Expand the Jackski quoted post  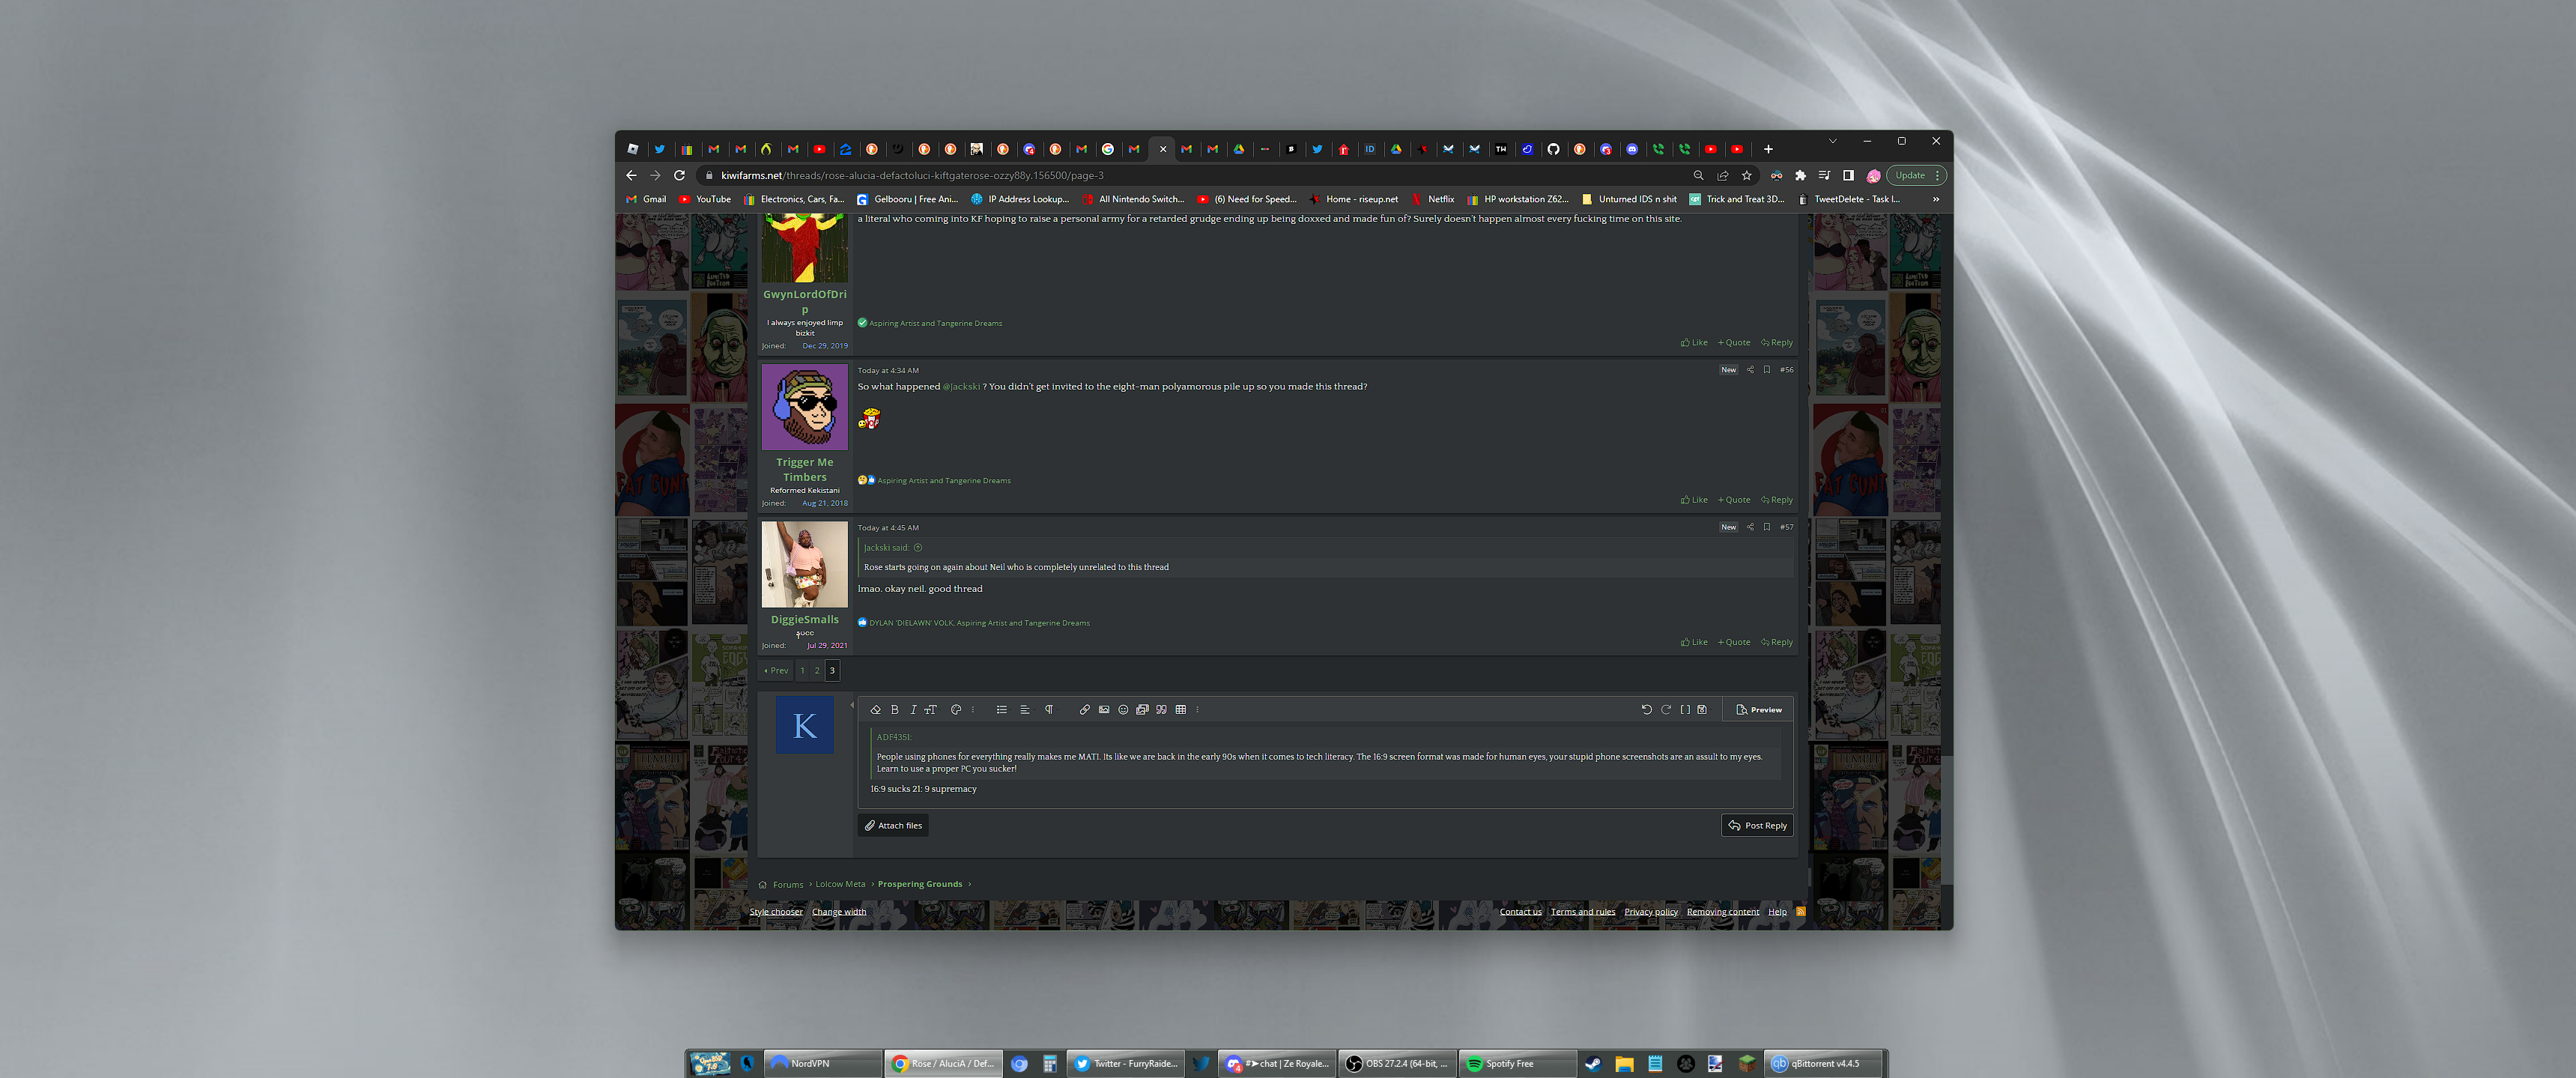[918, 548]
